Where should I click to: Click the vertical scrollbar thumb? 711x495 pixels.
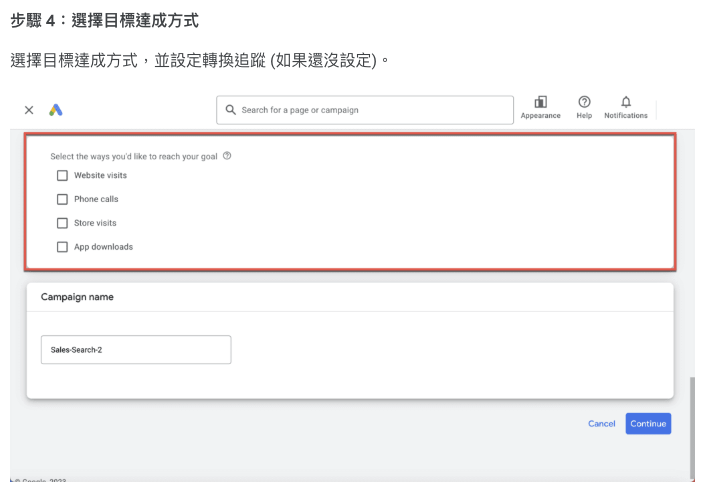pos(692,426)
